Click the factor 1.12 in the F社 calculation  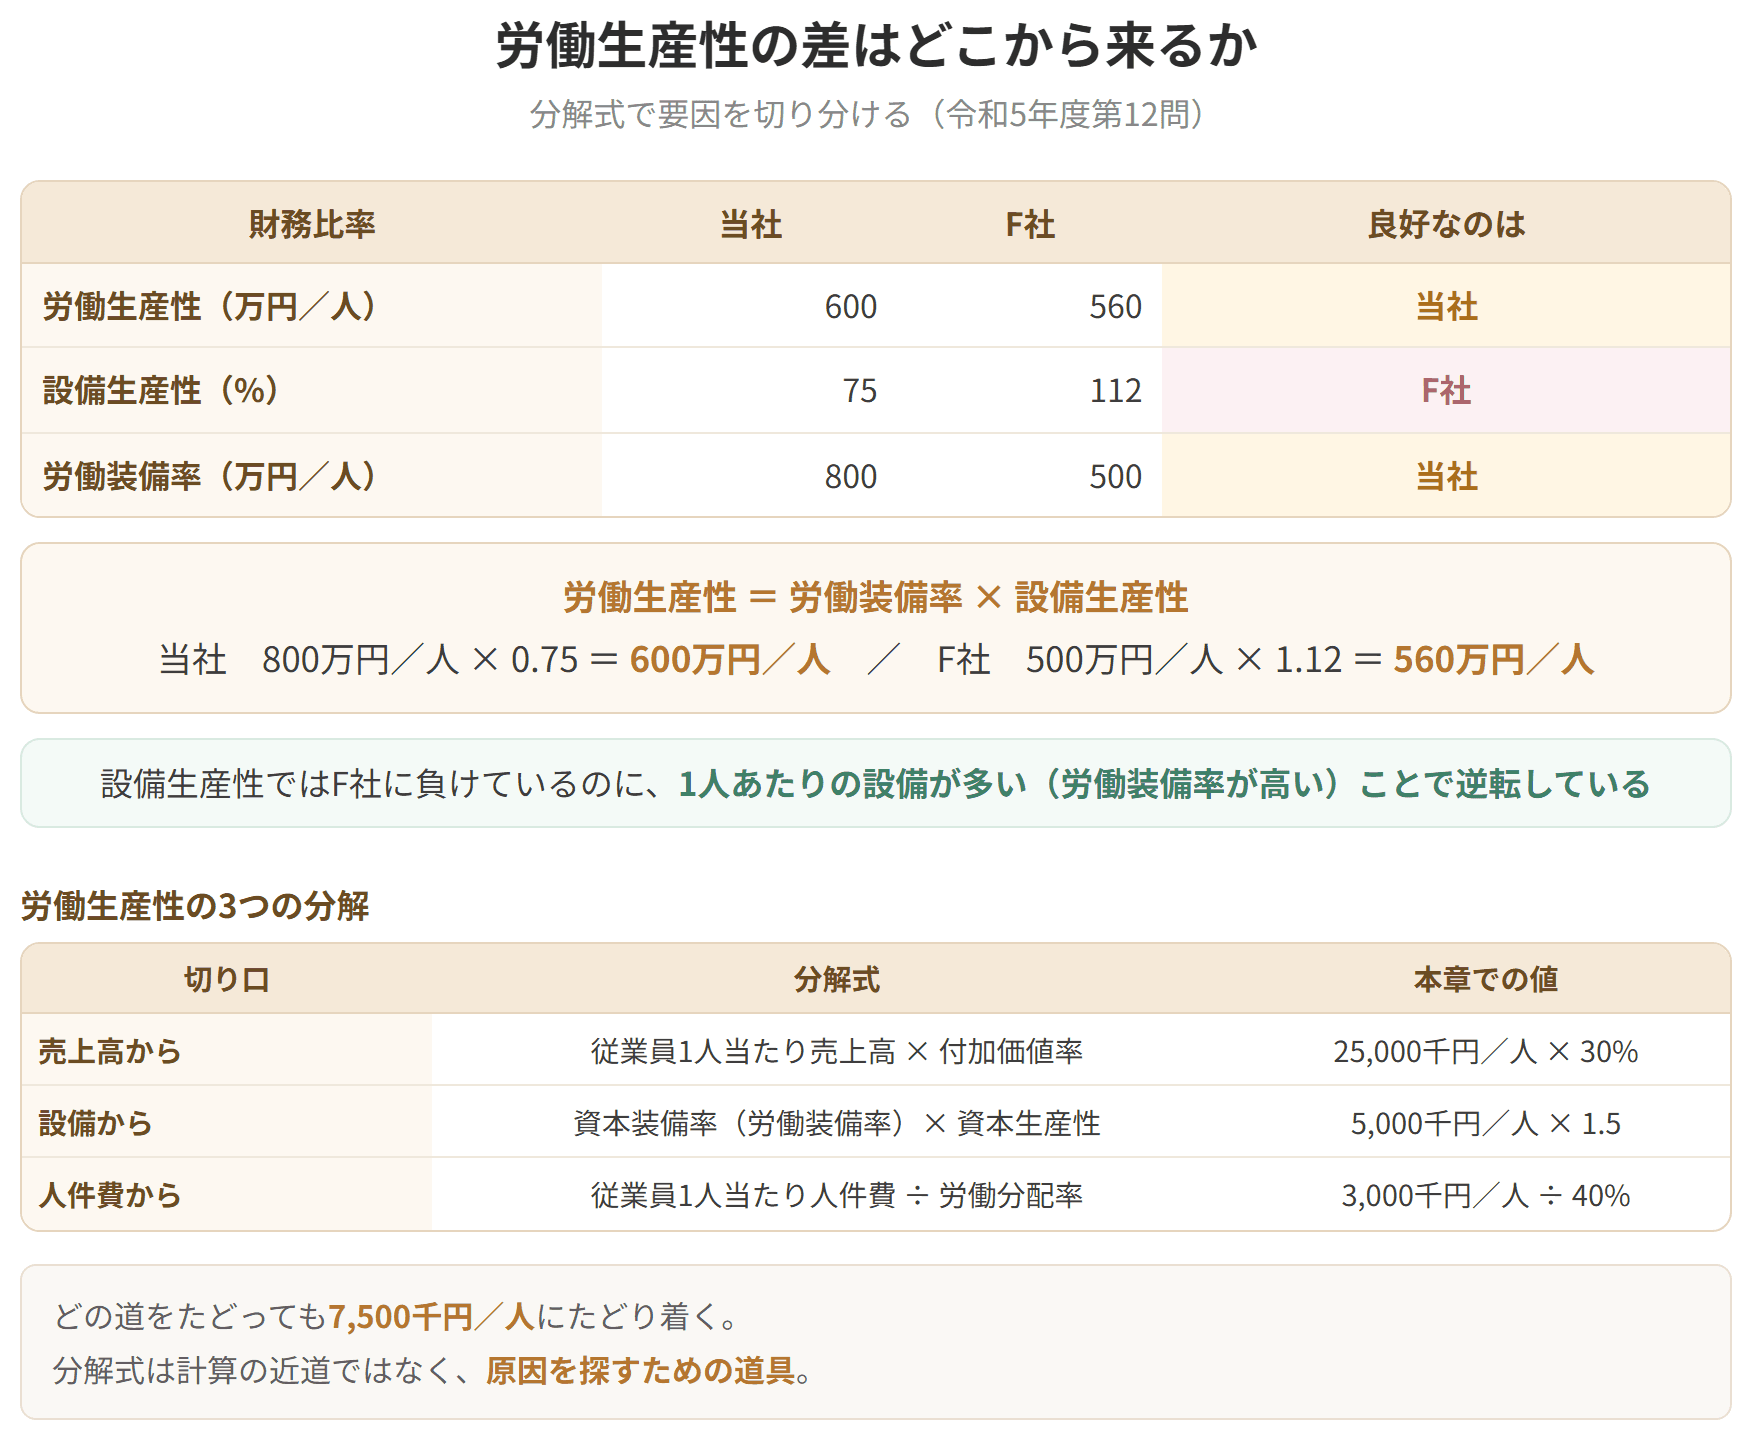pyautogui.click(x=1309, y=660)
